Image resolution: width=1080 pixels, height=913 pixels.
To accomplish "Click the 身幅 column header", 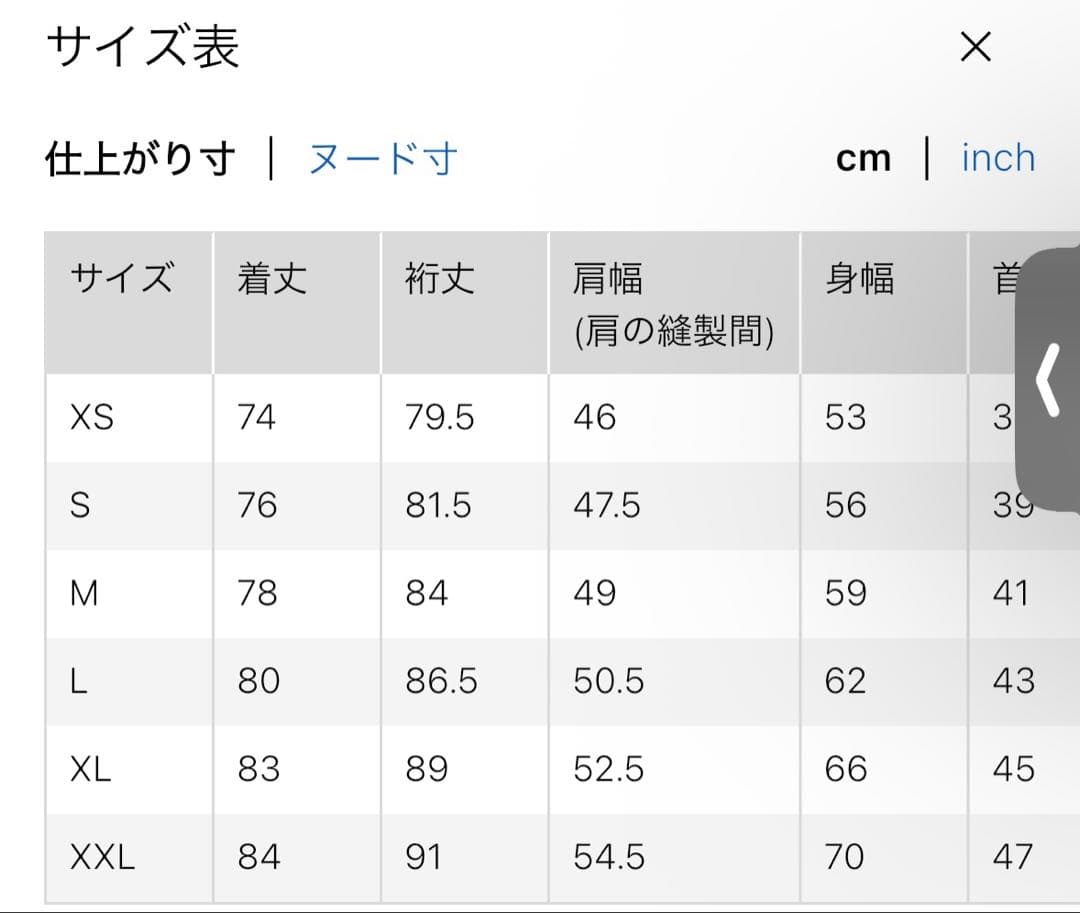I will (859, 278).
